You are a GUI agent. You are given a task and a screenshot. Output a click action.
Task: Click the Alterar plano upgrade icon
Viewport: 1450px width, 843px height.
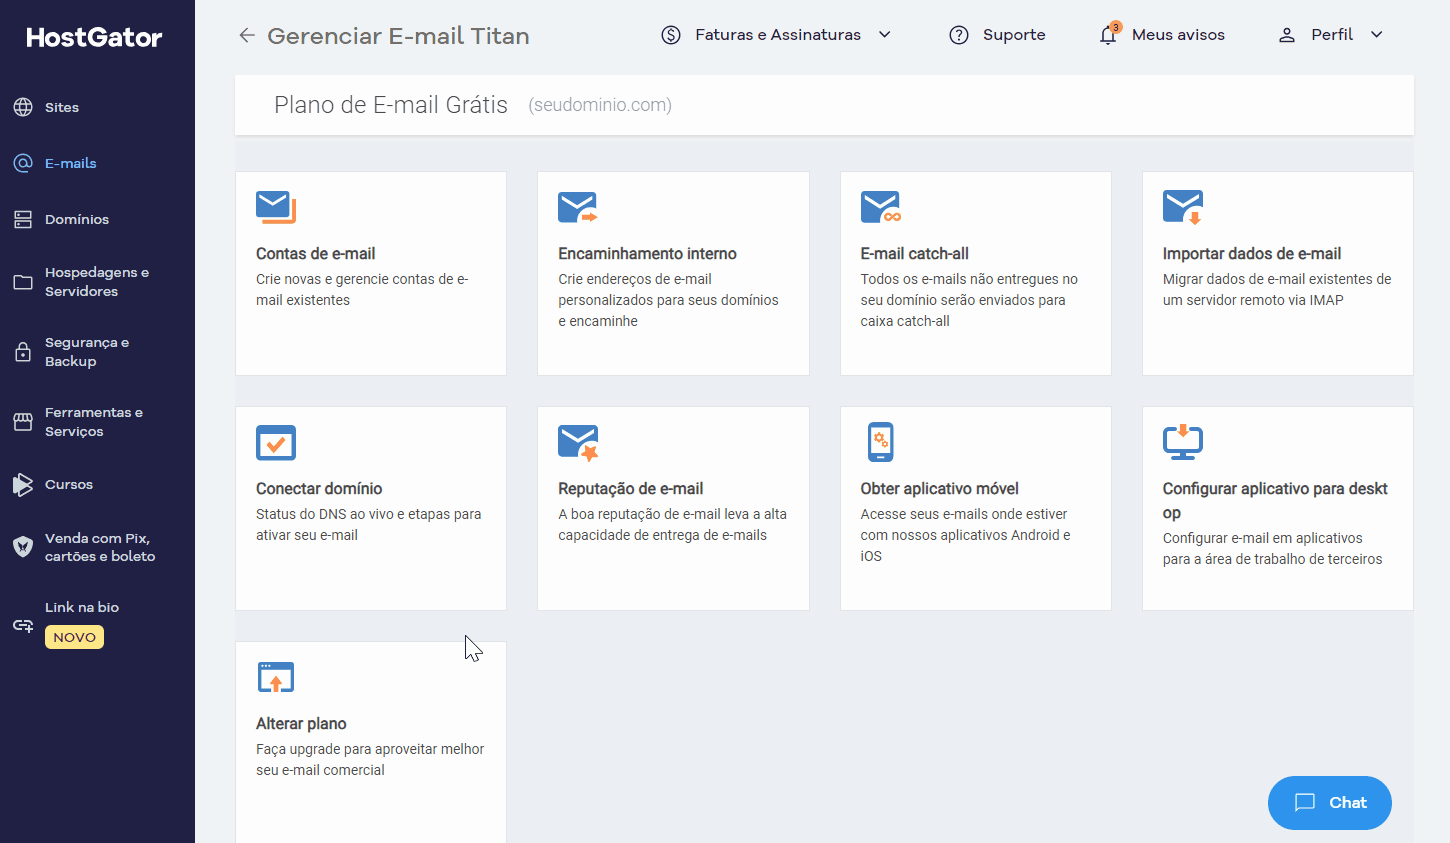(x=276, y=677)
